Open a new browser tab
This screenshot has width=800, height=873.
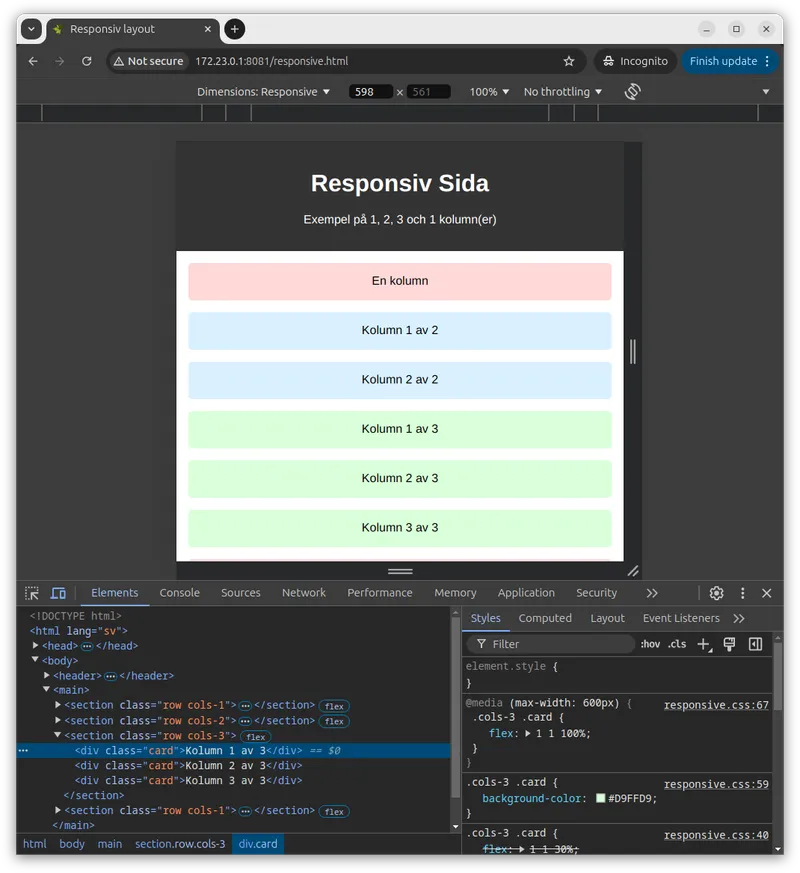tap(234, 29)
